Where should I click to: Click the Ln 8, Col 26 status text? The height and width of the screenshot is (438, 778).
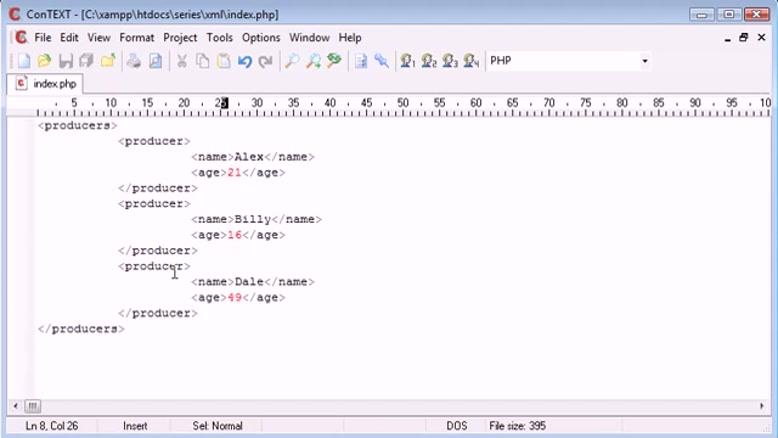tap(52, 426)
